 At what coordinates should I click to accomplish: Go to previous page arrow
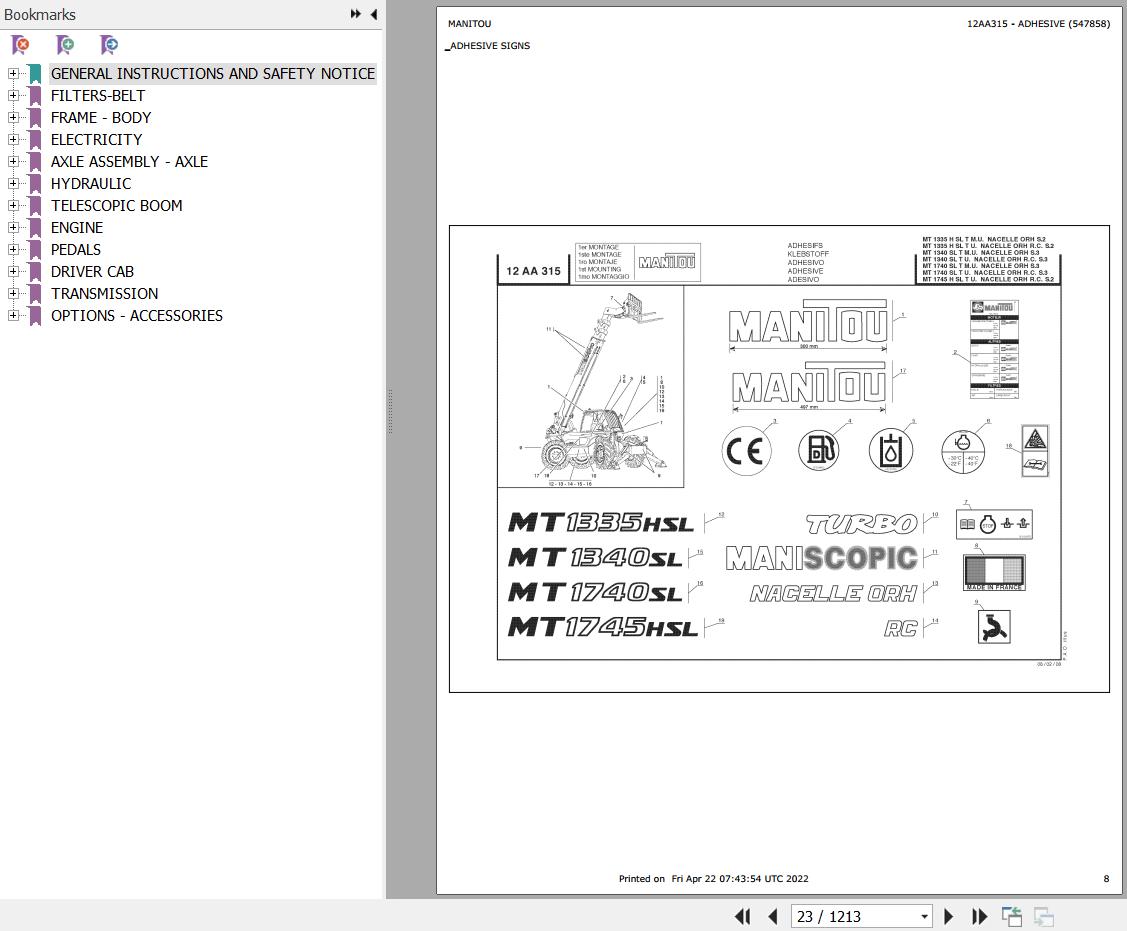tap(773, 916)
